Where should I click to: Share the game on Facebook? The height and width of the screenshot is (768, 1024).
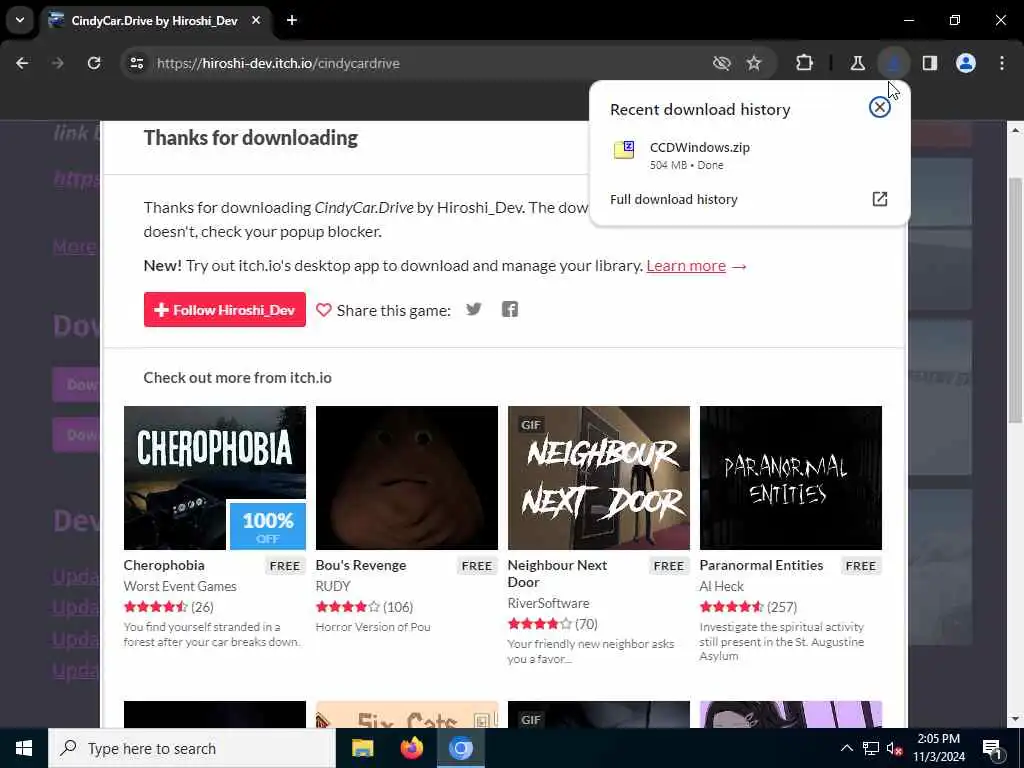(509, 310)
